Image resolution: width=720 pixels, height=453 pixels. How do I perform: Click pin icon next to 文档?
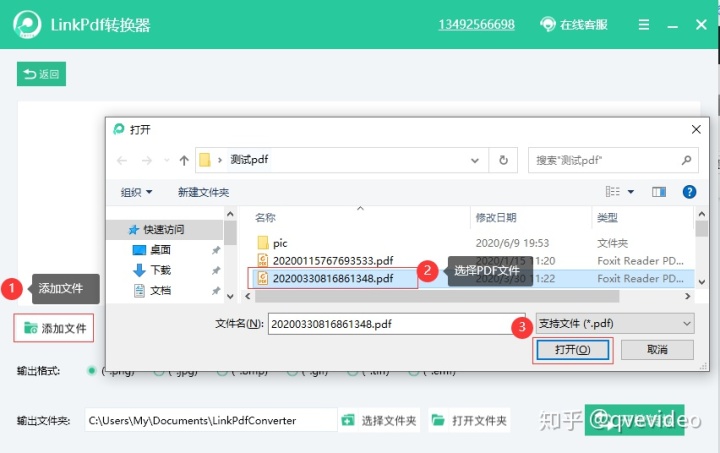[216, 291]
